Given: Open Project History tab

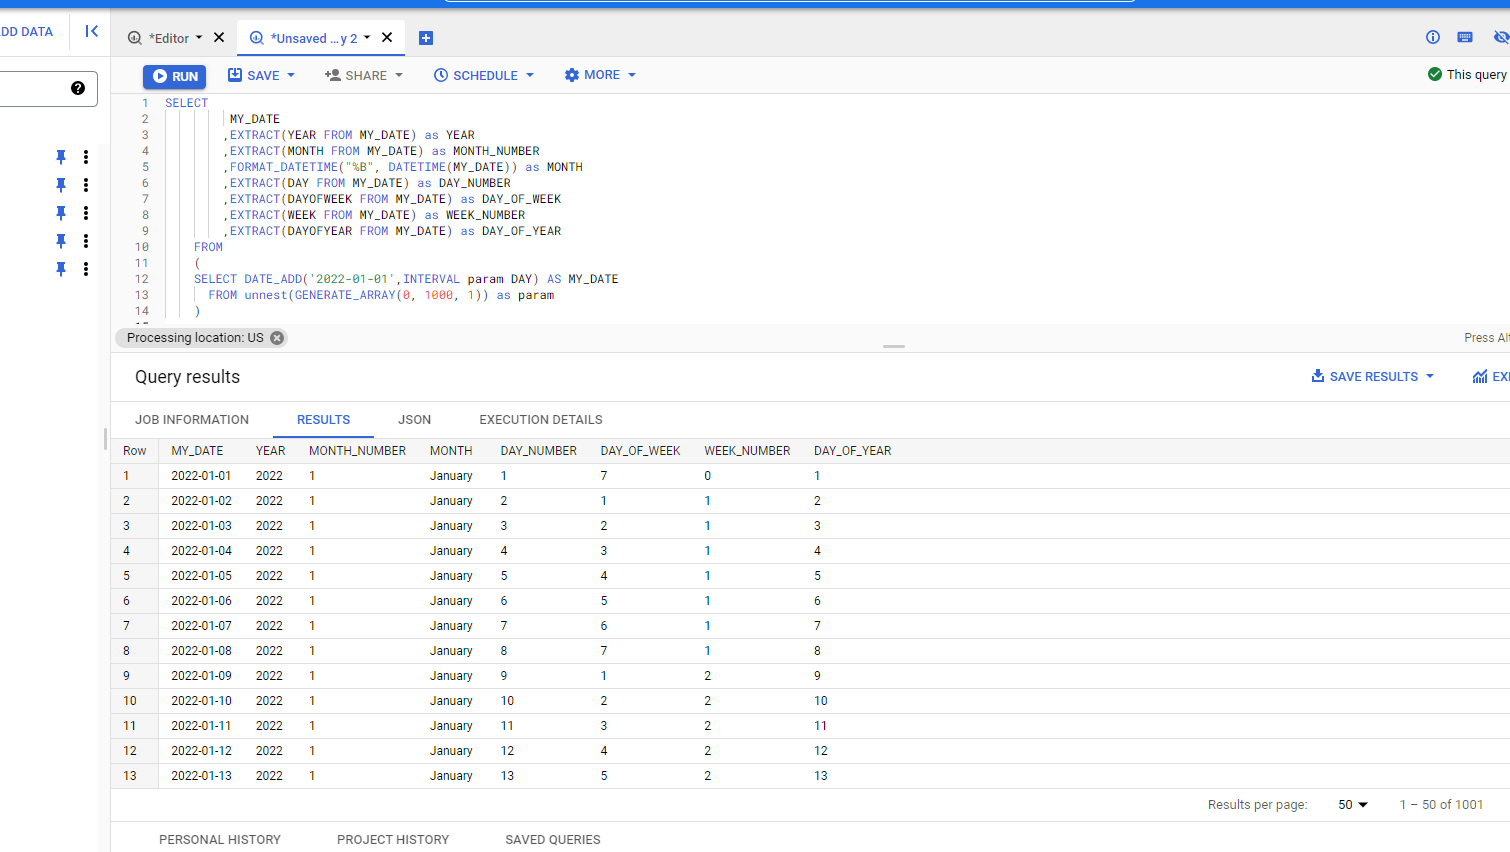Looking at the screenshot, I should [x=393, y=840].
